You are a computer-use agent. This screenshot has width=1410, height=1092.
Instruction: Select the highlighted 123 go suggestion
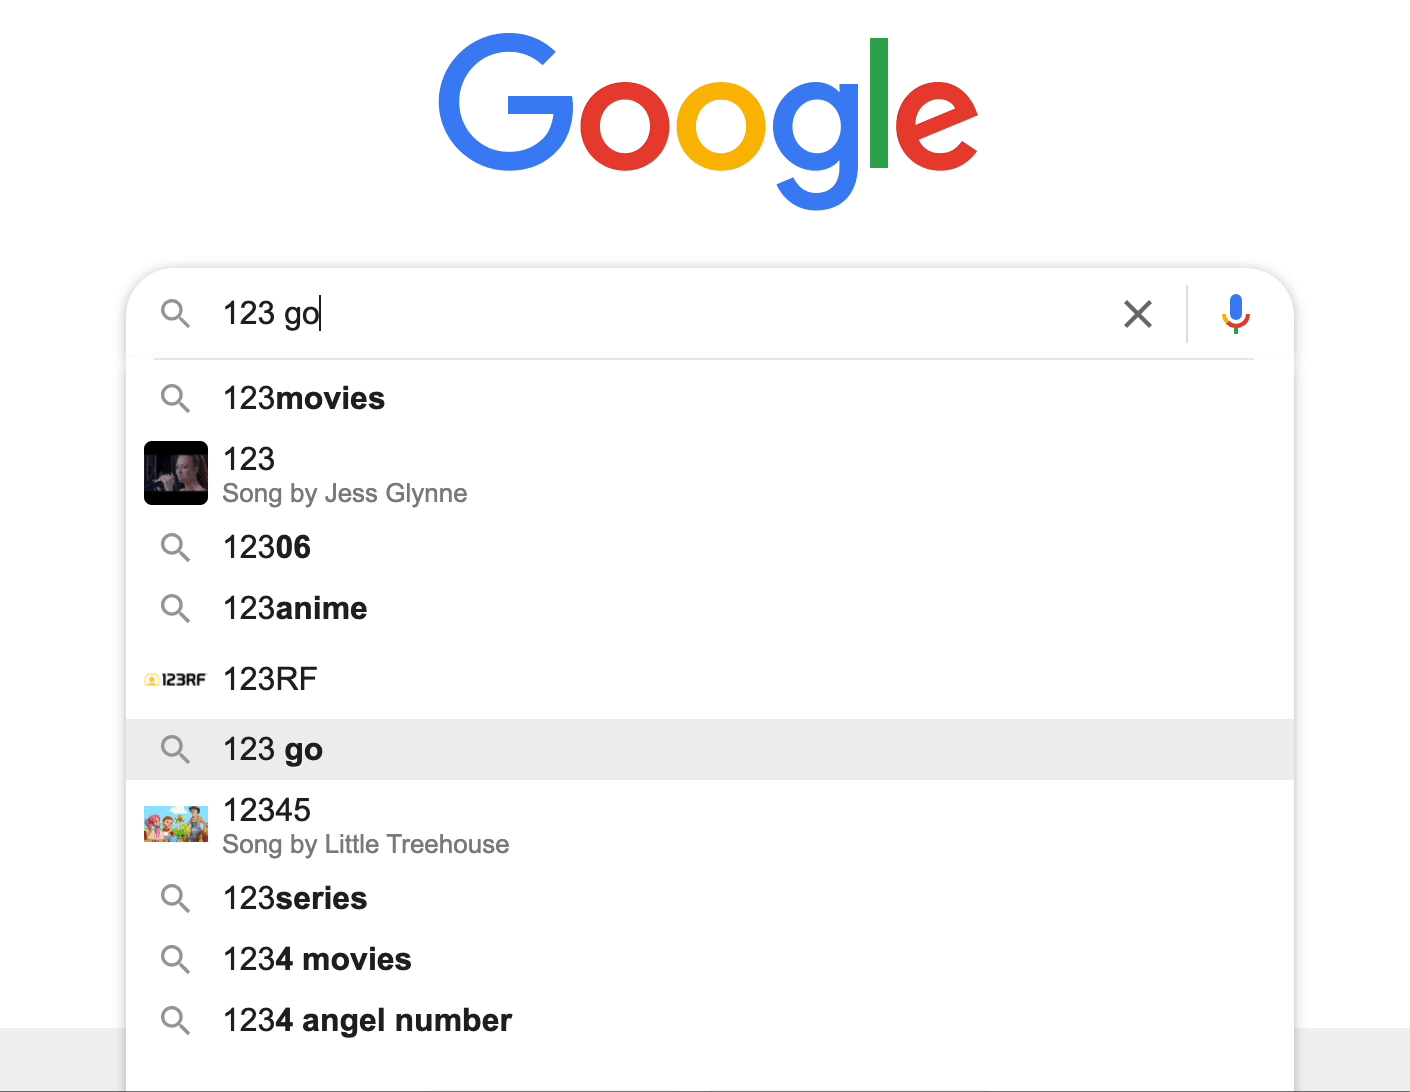pos(710,749)
